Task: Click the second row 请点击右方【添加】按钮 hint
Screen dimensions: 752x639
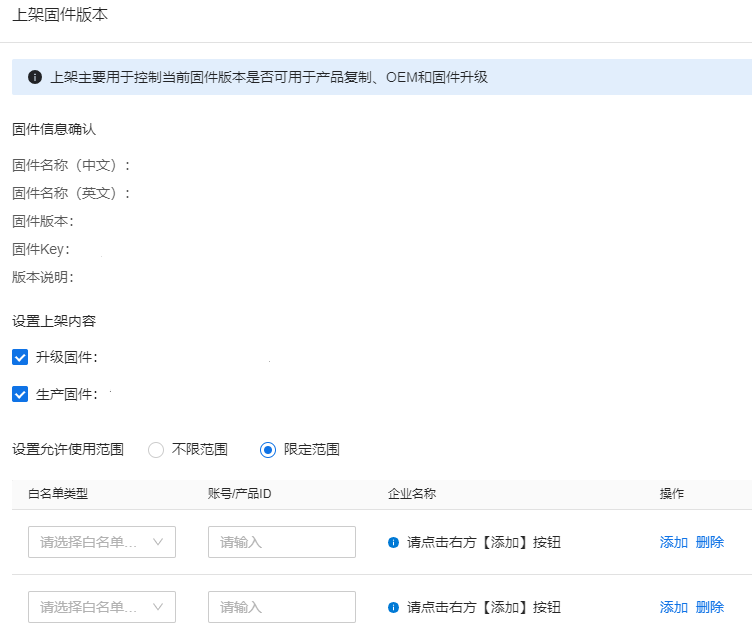Action: [483, 607]
